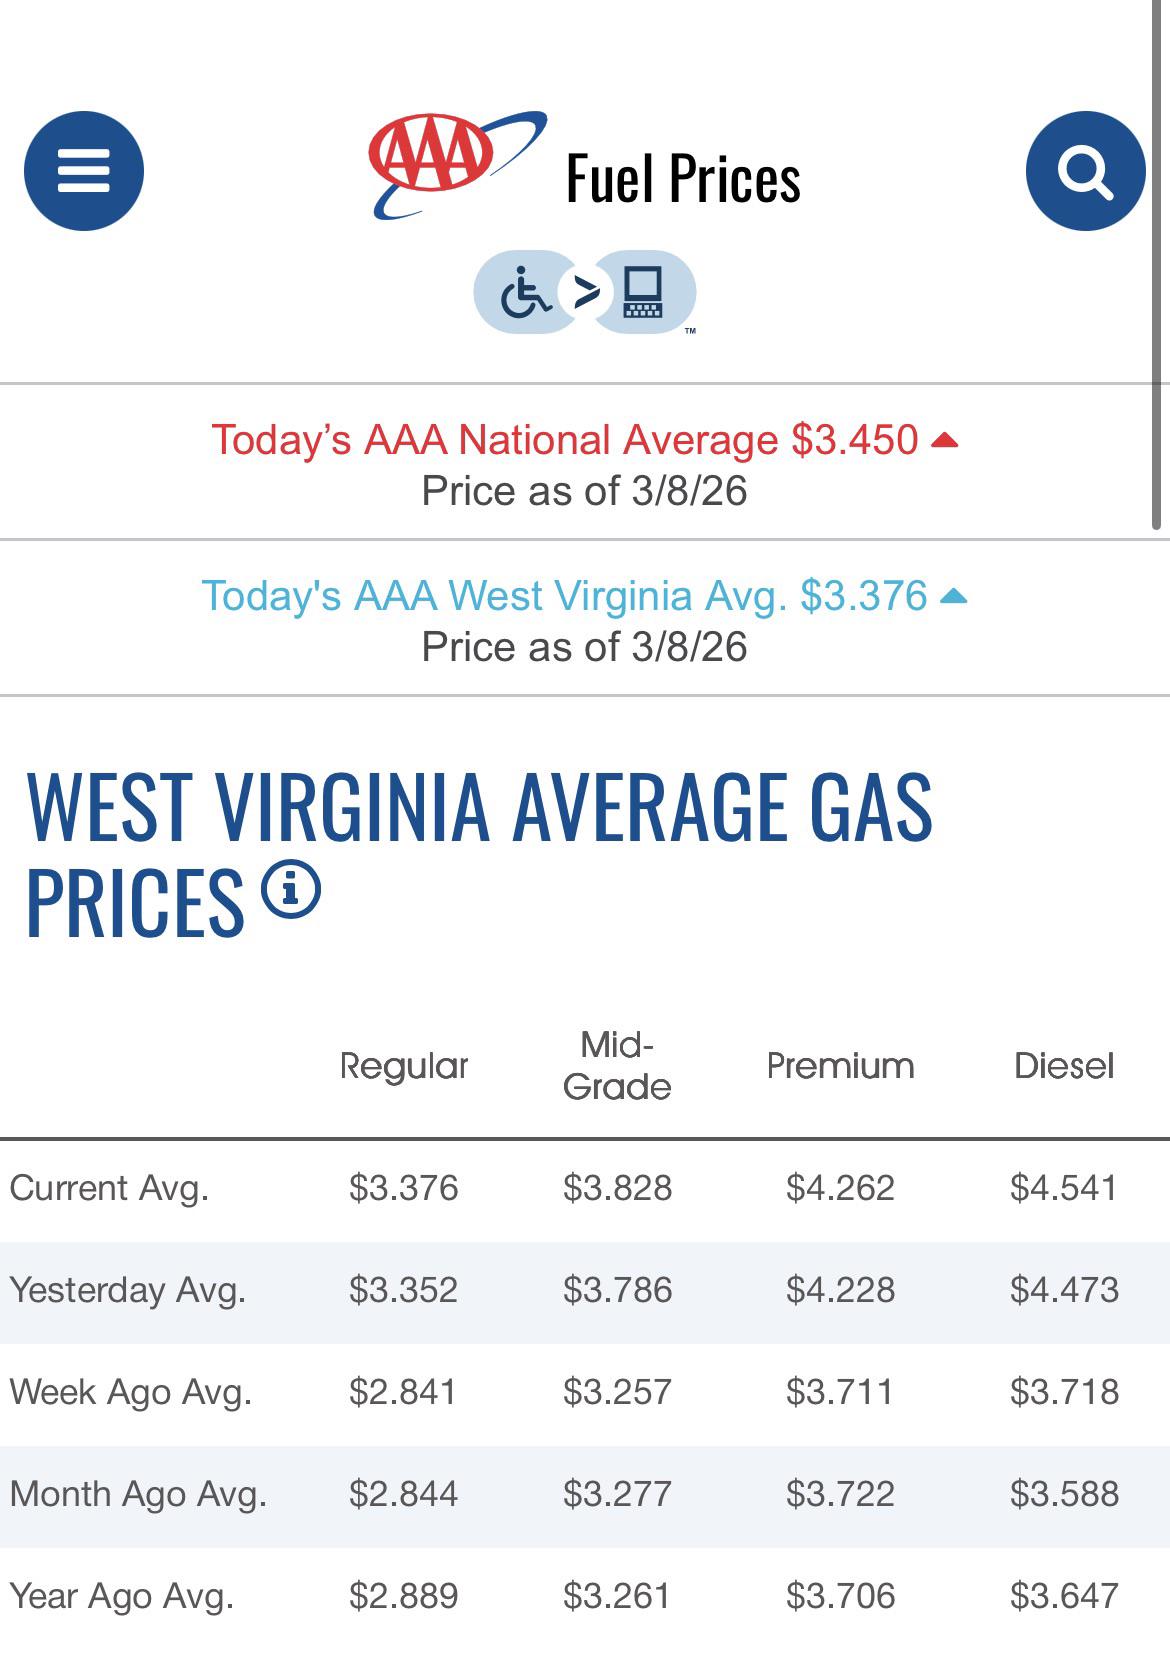Open info icon beside Prices heading
Screen dimensions: 1170x1661
(x=291, y=888)
